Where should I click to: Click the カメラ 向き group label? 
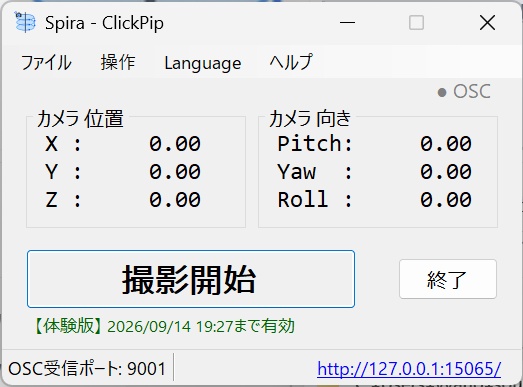click(310, 118)
